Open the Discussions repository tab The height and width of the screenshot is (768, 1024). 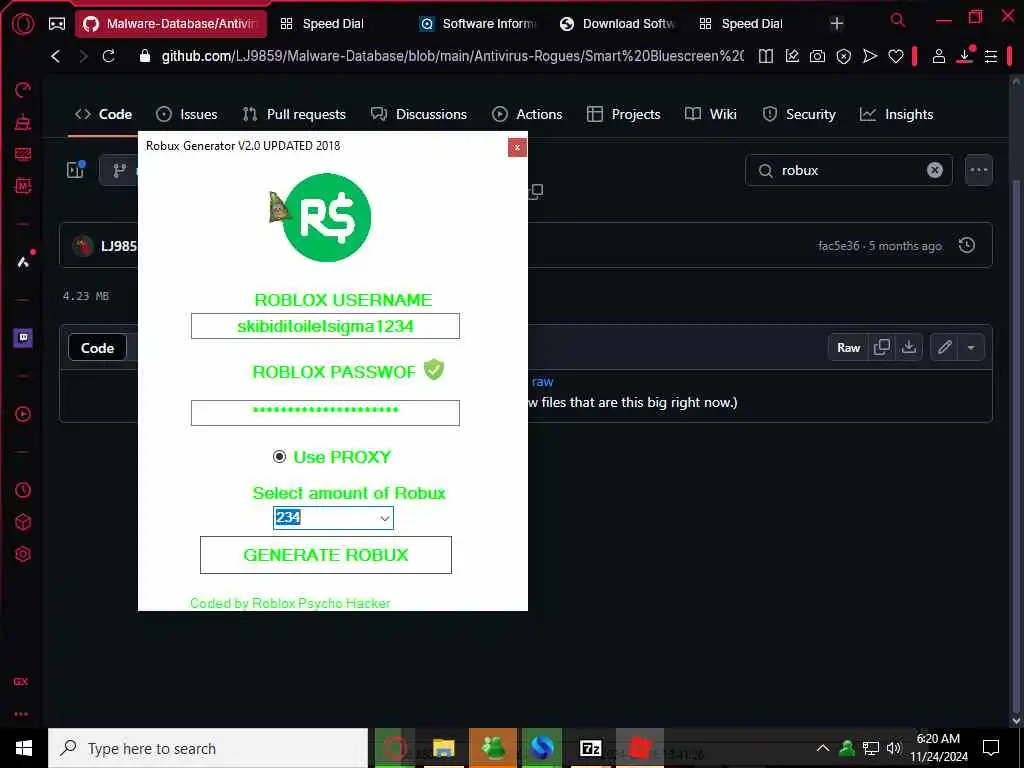coord(419,114)
